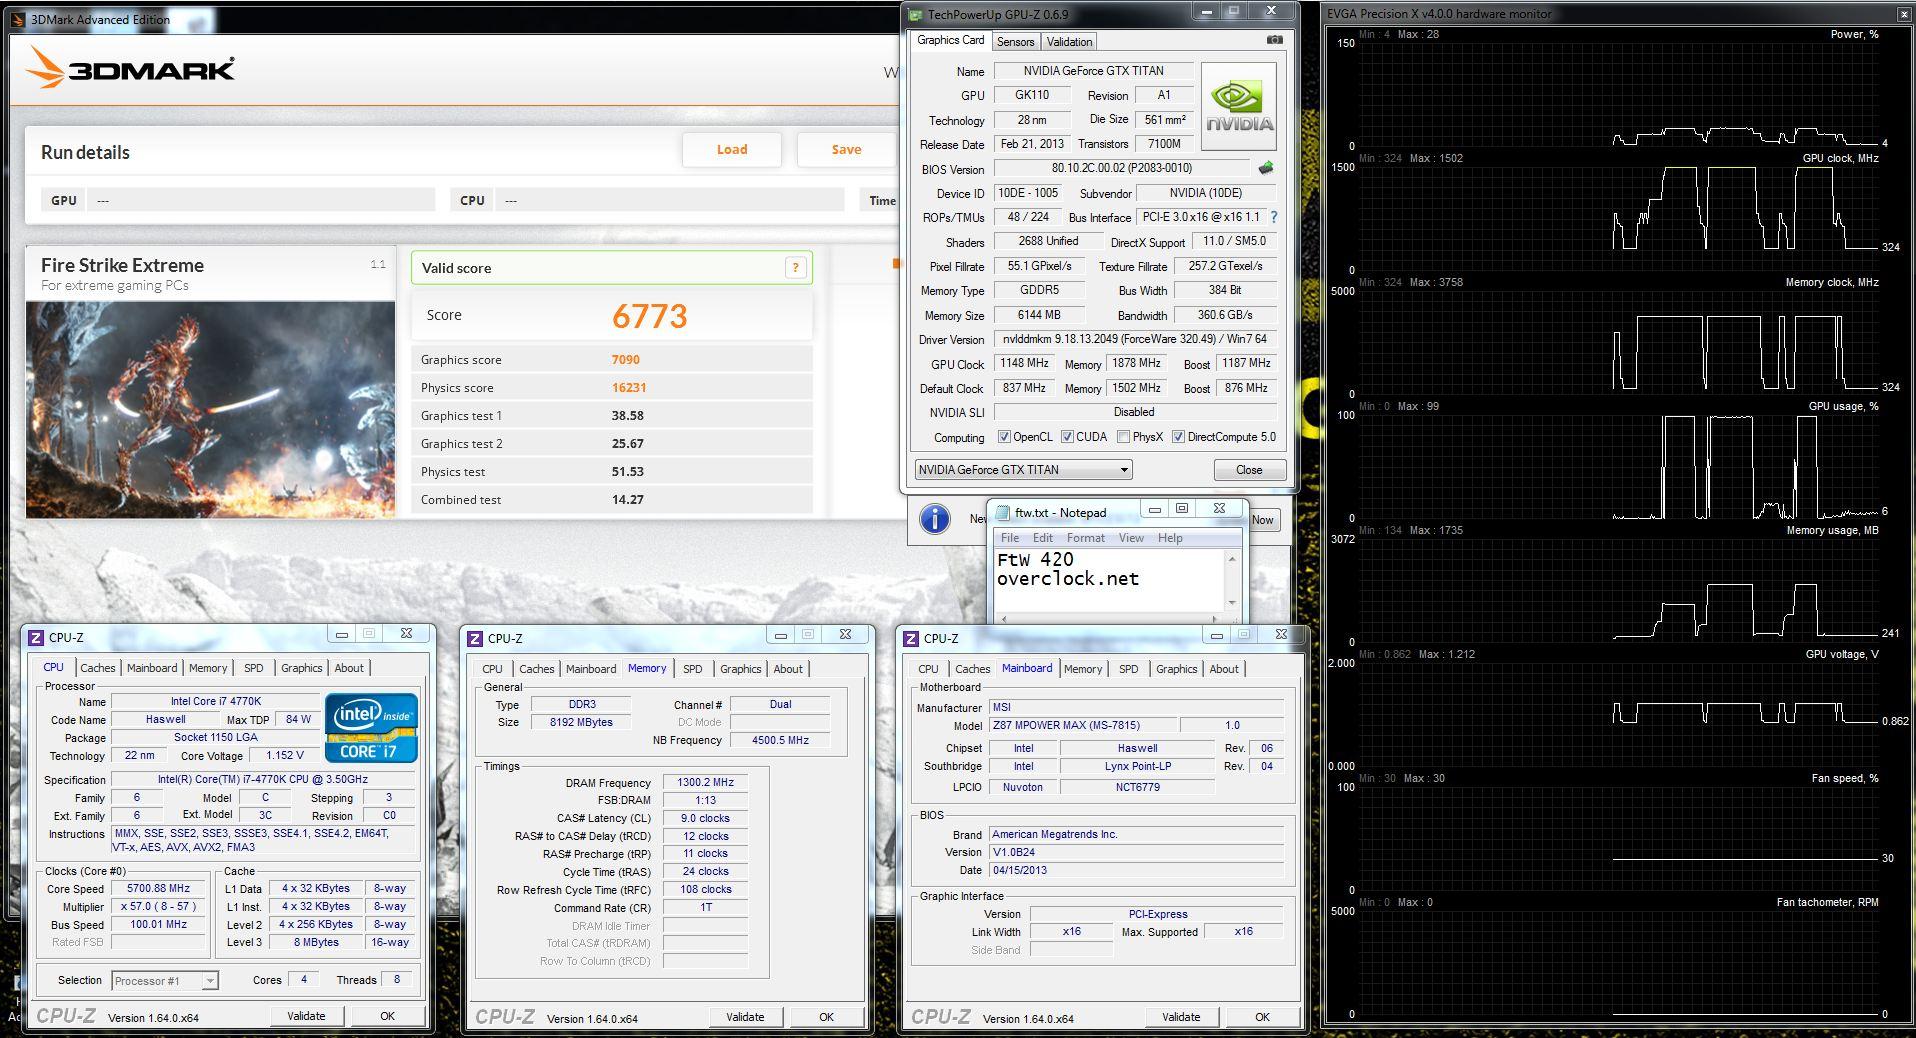Viewport: 1916px width, 1038px height.
Task: Click the Multiplier value x 57.0 field
Action: coord(159,906)
